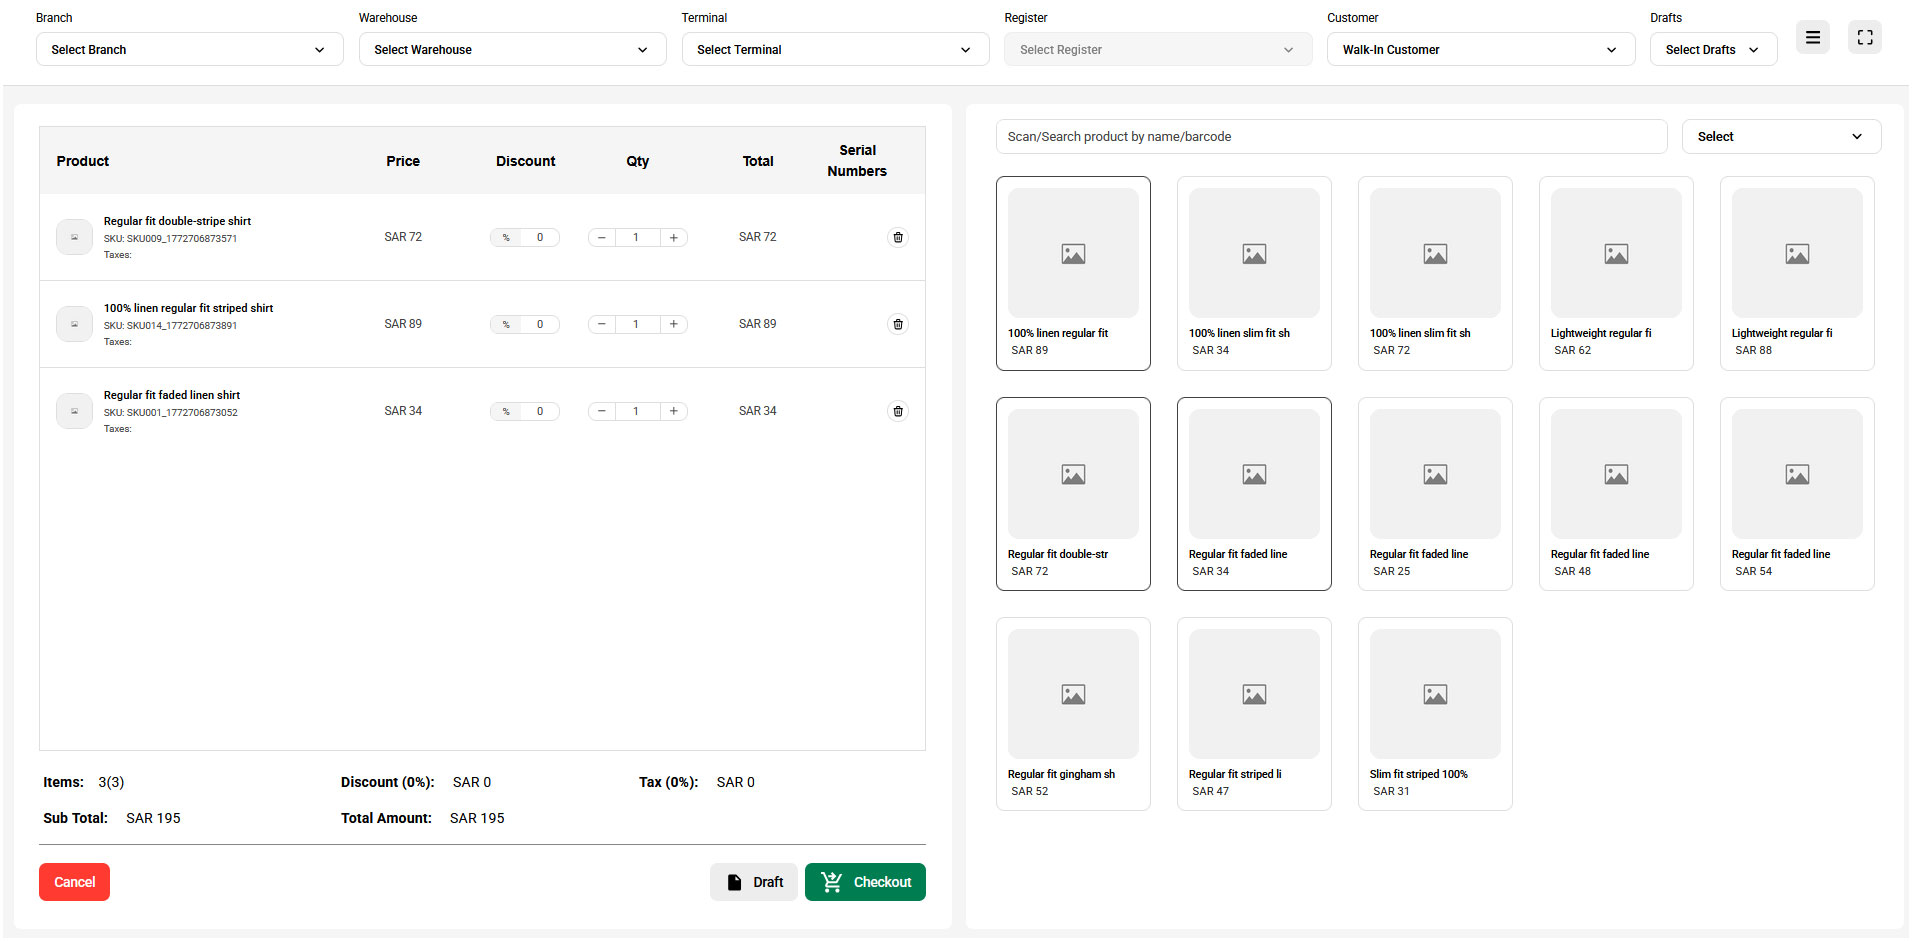Toggle percent discount type for faded linen shirt
Screen dimensions: 1913x941
506,412
